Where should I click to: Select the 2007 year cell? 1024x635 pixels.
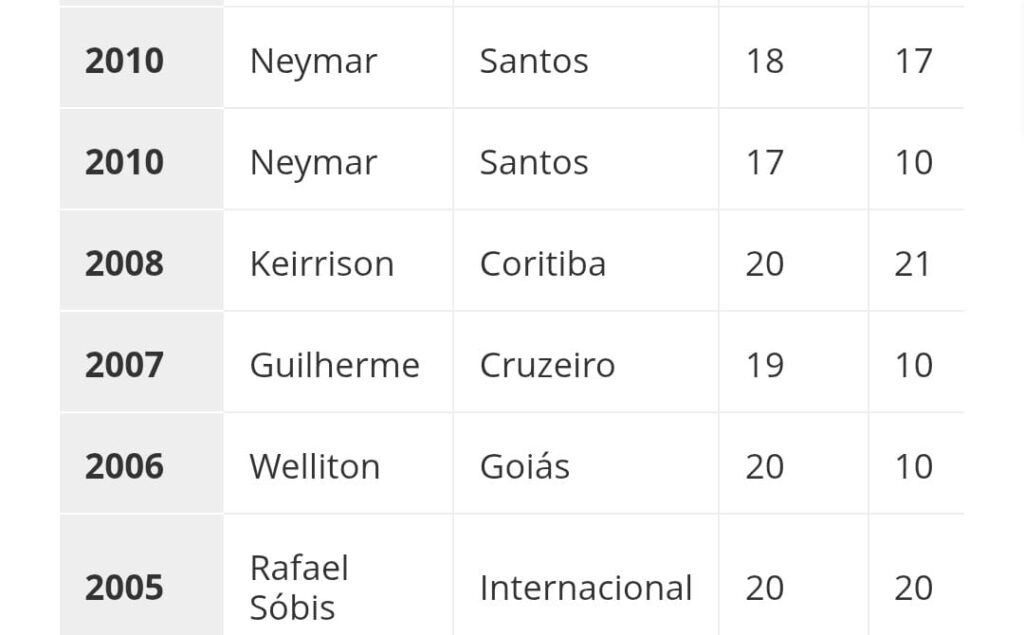click(124, 365)
